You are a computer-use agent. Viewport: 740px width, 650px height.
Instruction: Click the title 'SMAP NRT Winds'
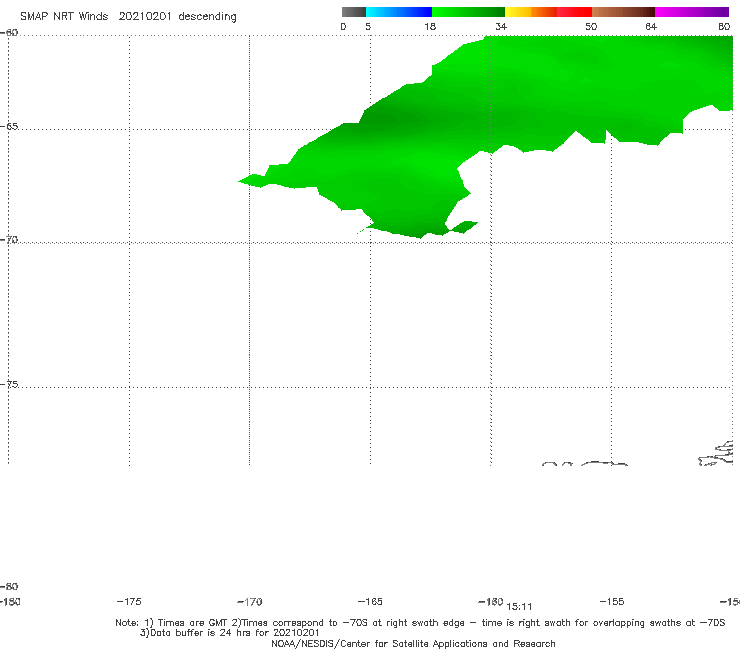(x=64, y=17)
